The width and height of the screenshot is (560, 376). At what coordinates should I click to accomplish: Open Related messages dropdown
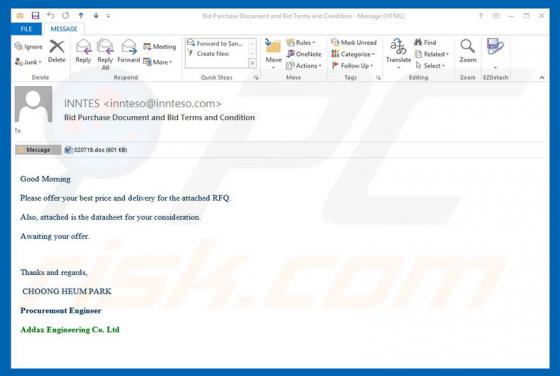pos(431,54)
